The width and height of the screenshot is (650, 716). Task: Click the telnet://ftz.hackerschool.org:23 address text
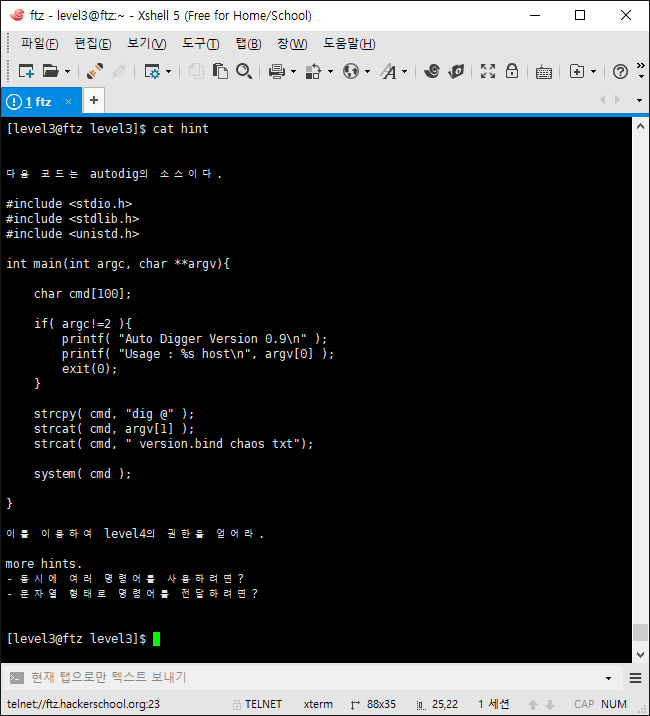(x=83, y=704)
